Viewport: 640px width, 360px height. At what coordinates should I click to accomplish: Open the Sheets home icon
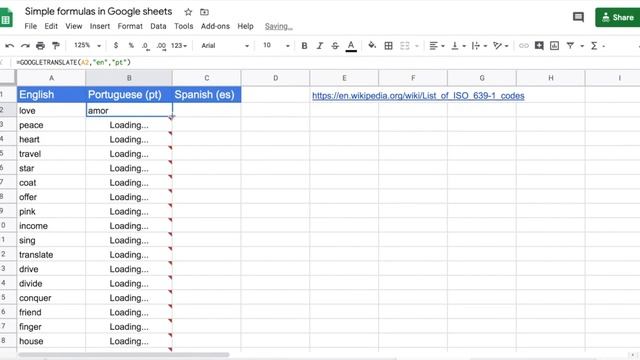click(x=6, y=18)
